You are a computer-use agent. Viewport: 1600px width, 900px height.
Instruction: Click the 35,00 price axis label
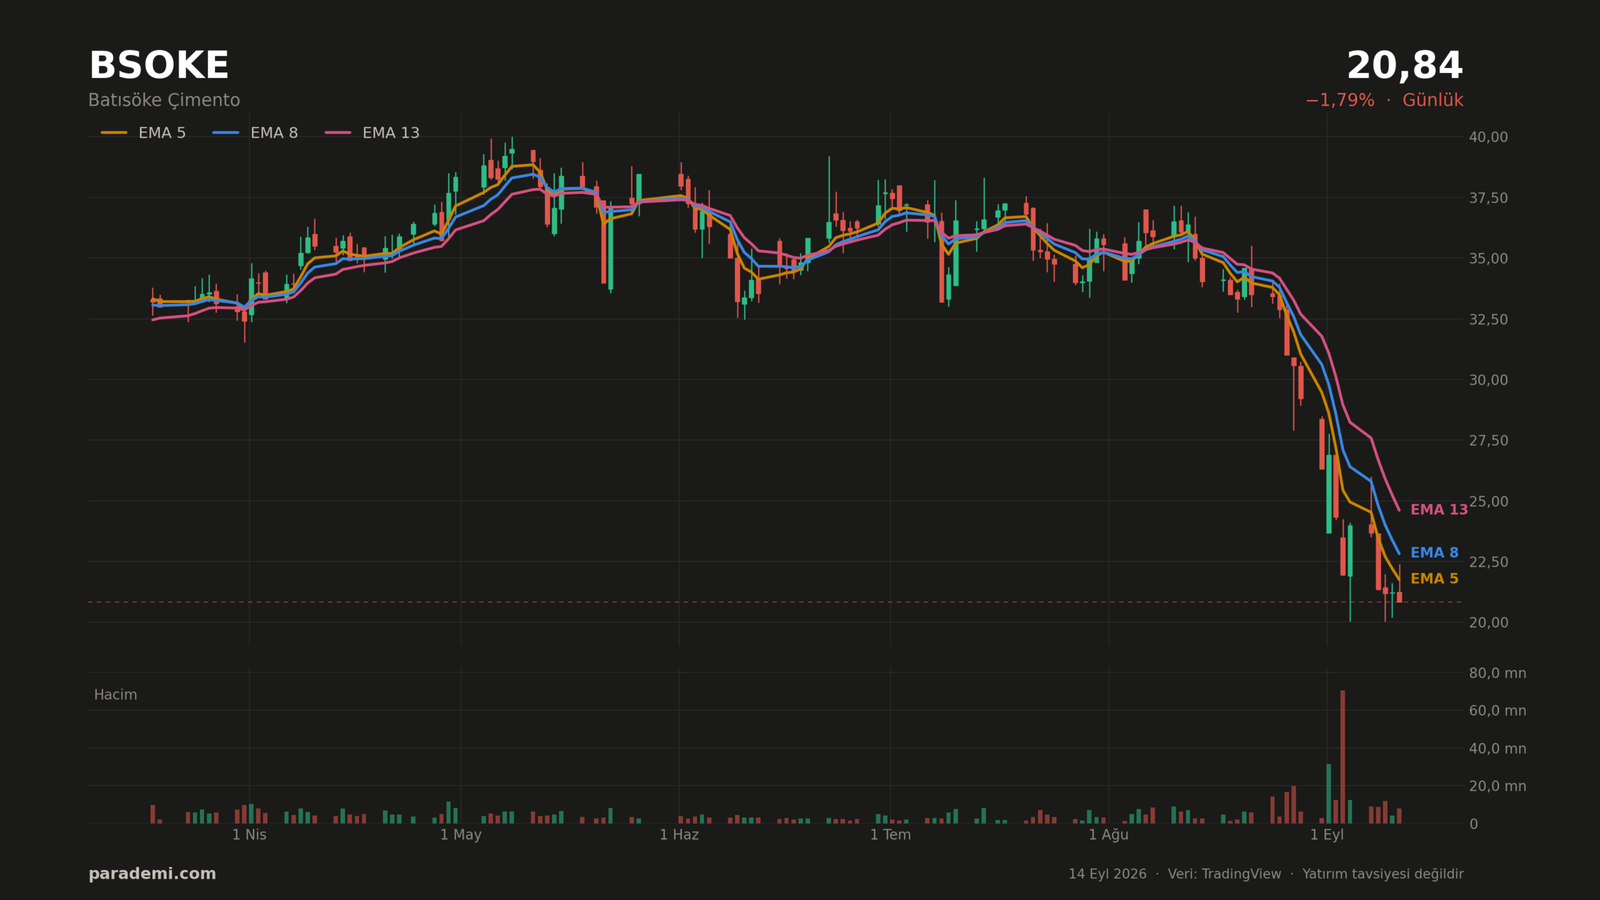click(x=1489, y=259)
